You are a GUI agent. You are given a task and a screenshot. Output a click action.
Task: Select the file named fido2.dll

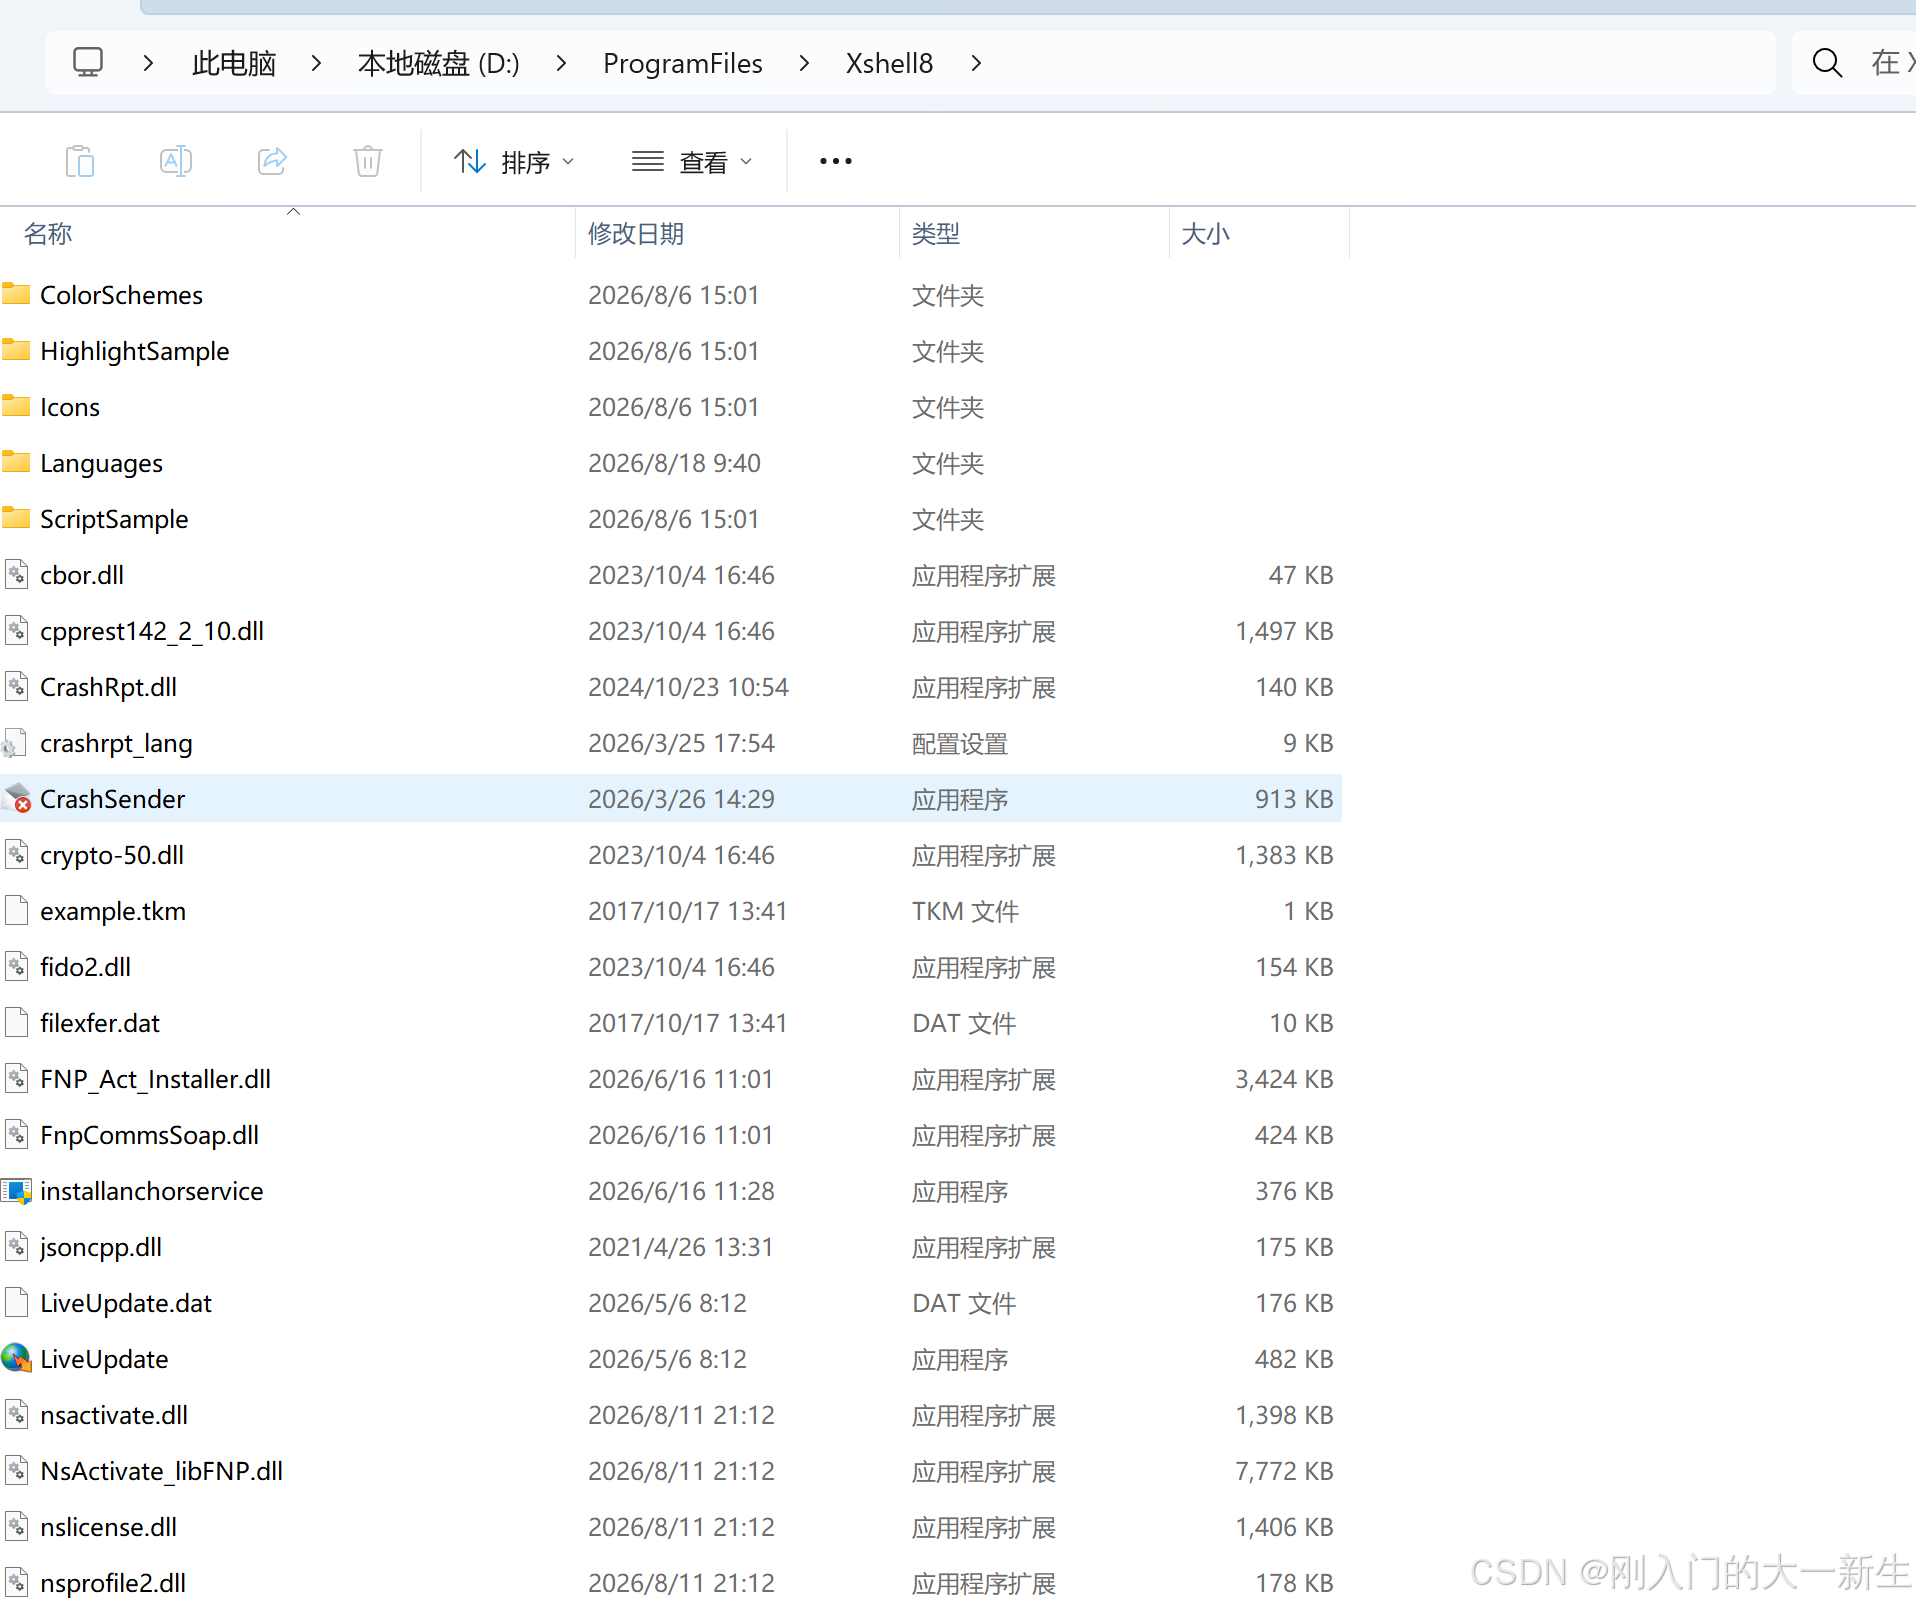click(x=85, y=967)
